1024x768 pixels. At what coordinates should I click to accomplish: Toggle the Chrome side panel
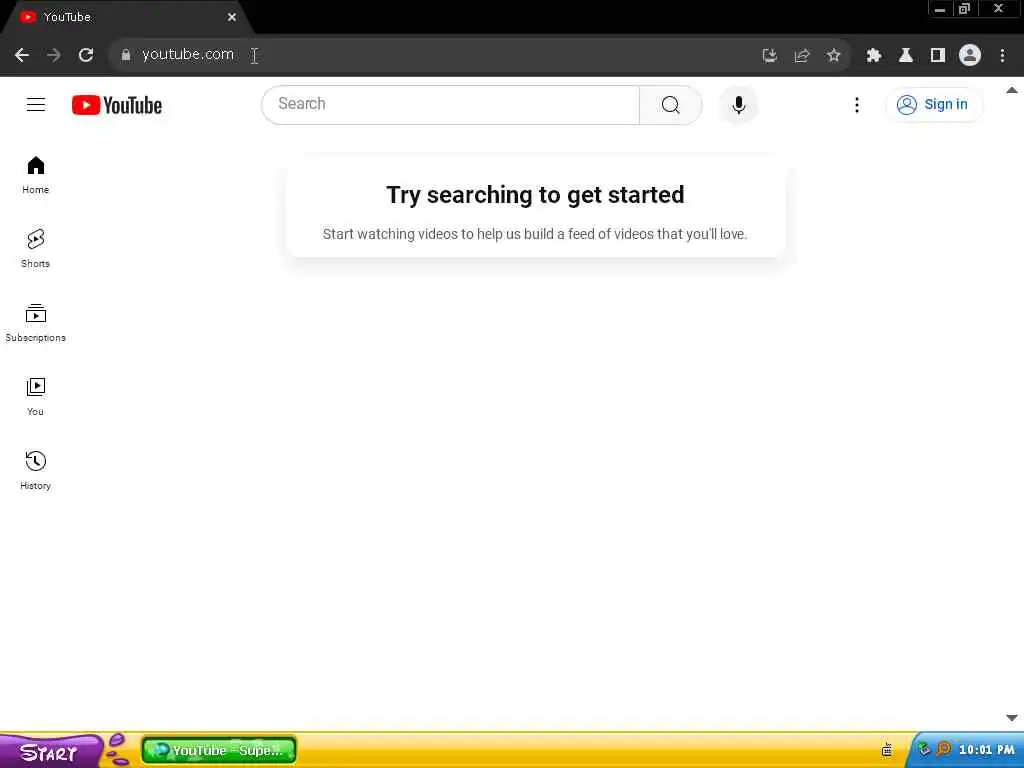pos(938,56)
